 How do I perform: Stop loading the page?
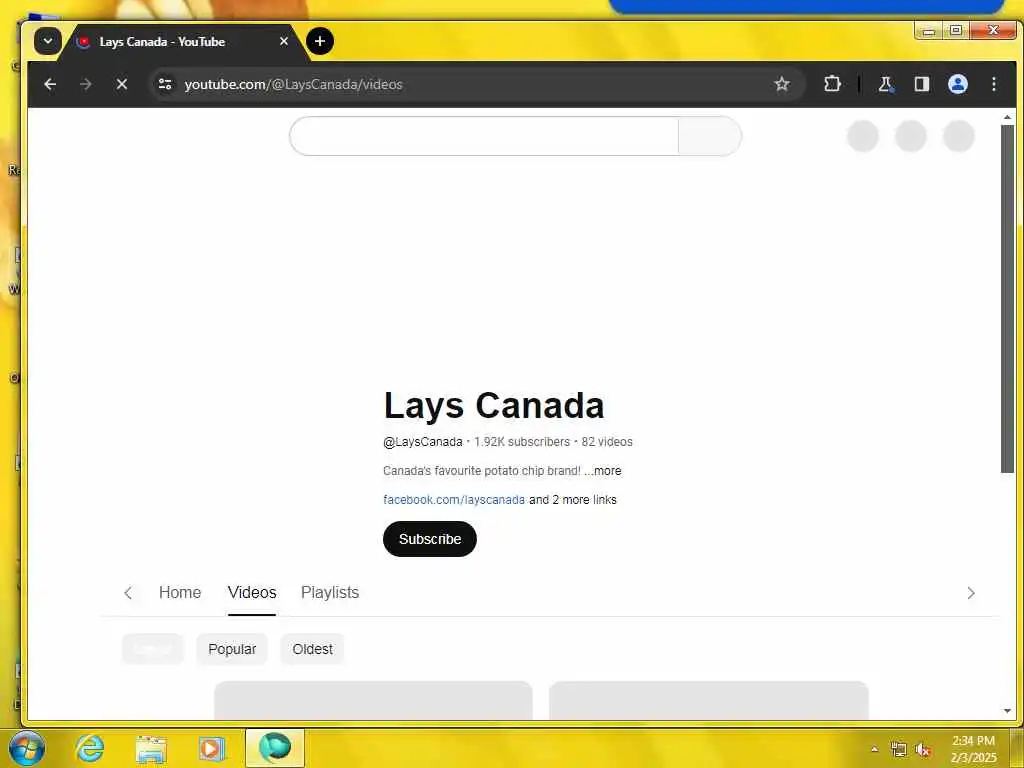[121, 84]
